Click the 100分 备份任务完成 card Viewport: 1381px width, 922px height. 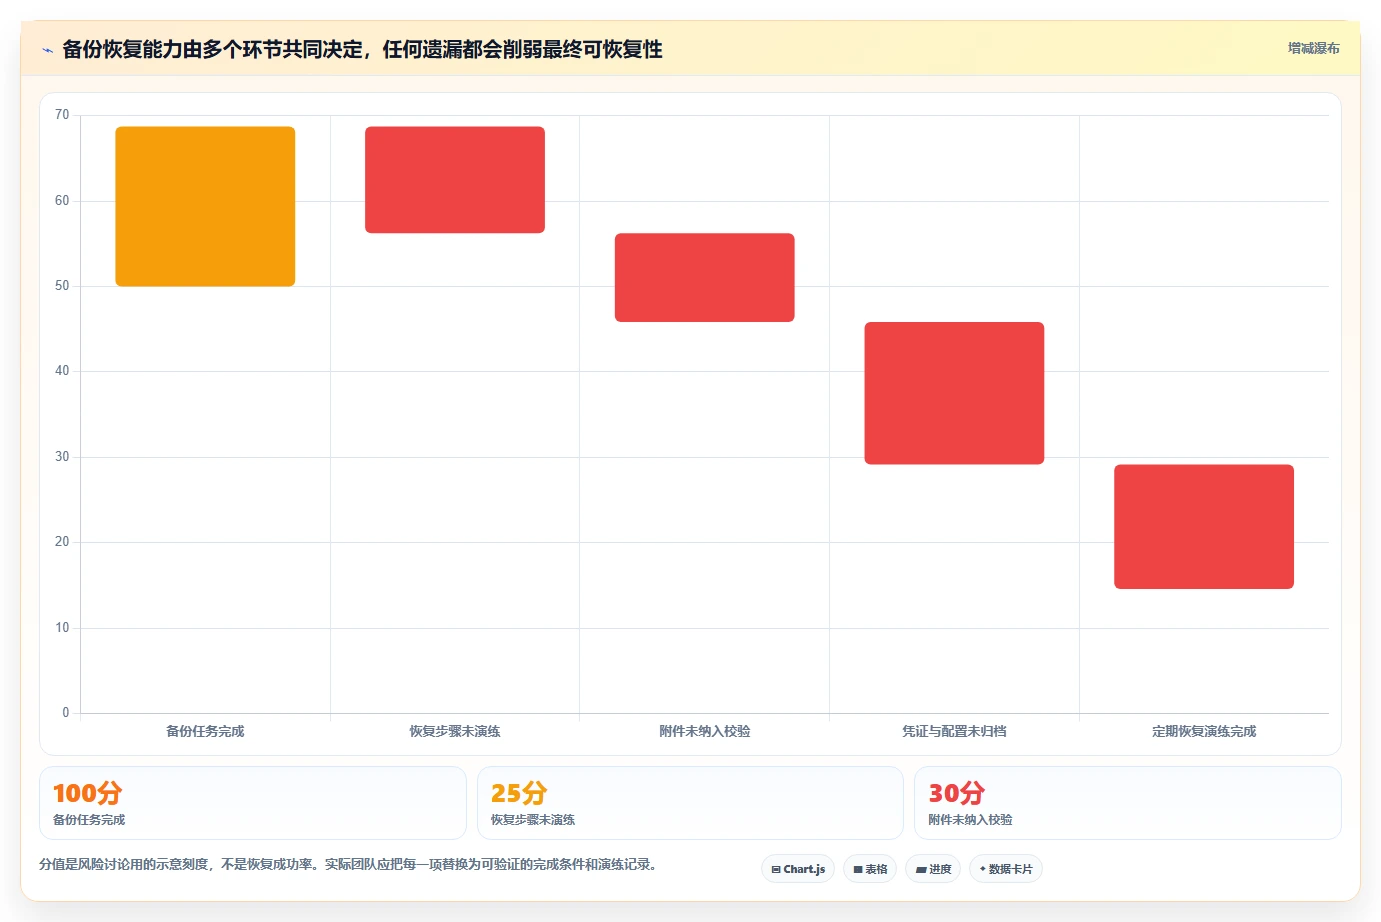point(252,803)
